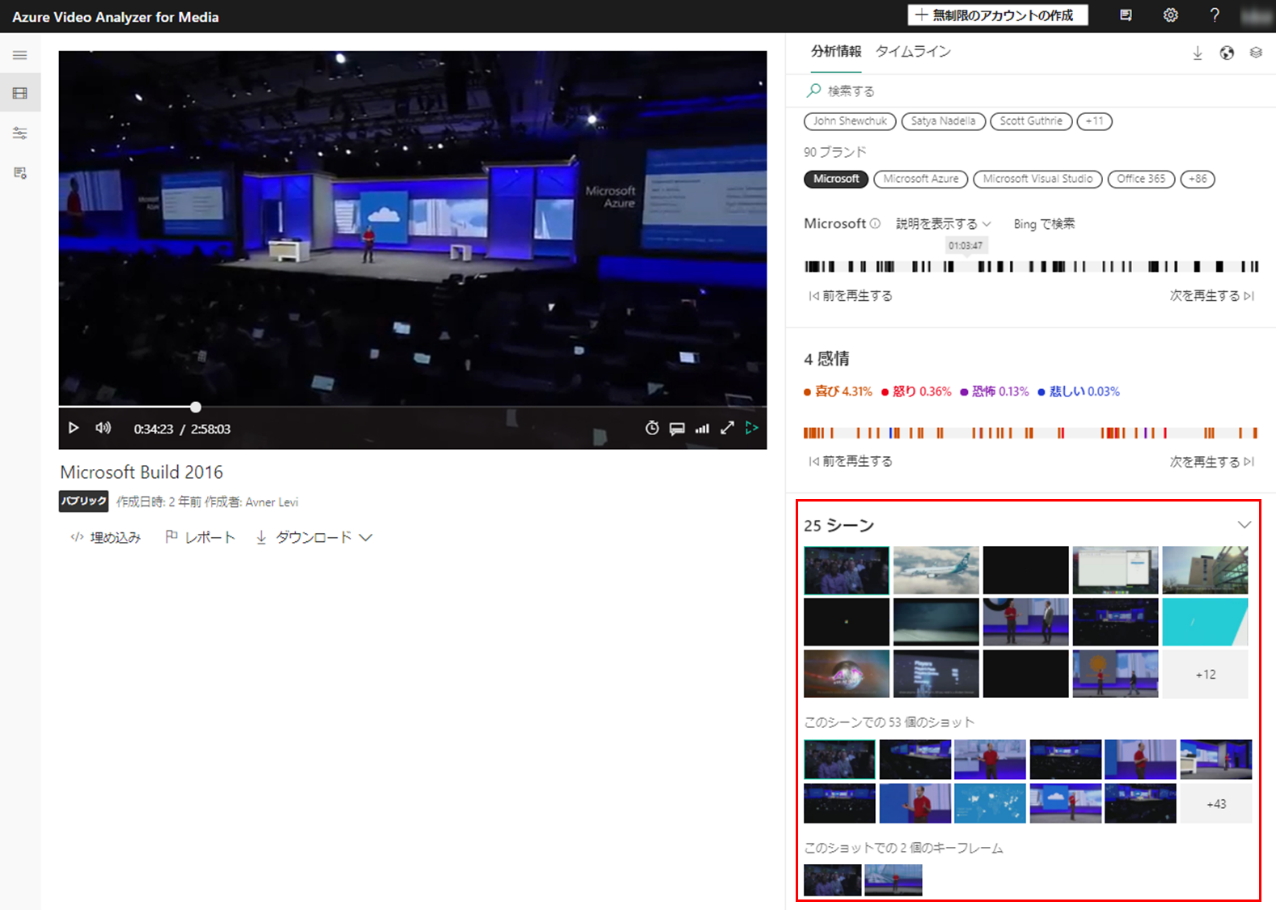1276x910 pixels.
Task: Toggle the 怒り 0.36% emotion filter
Action: (x=916, y=392)
